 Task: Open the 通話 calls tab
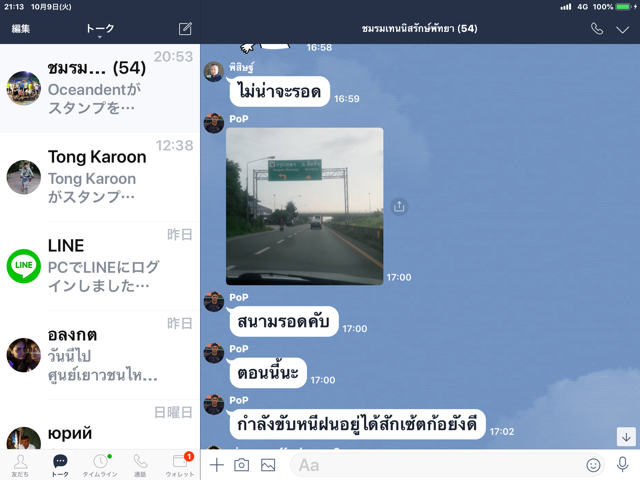point(140,465)
